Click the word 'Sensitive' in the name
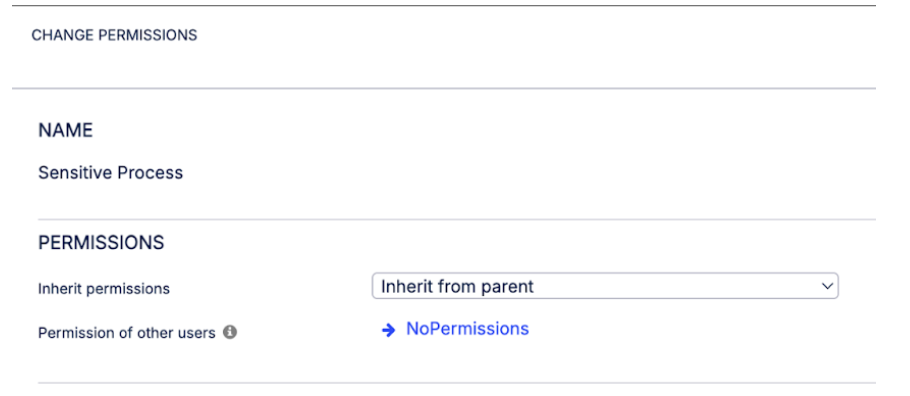Screen dimensions: 910x396 pyautogui.click(x=75, y=172)
